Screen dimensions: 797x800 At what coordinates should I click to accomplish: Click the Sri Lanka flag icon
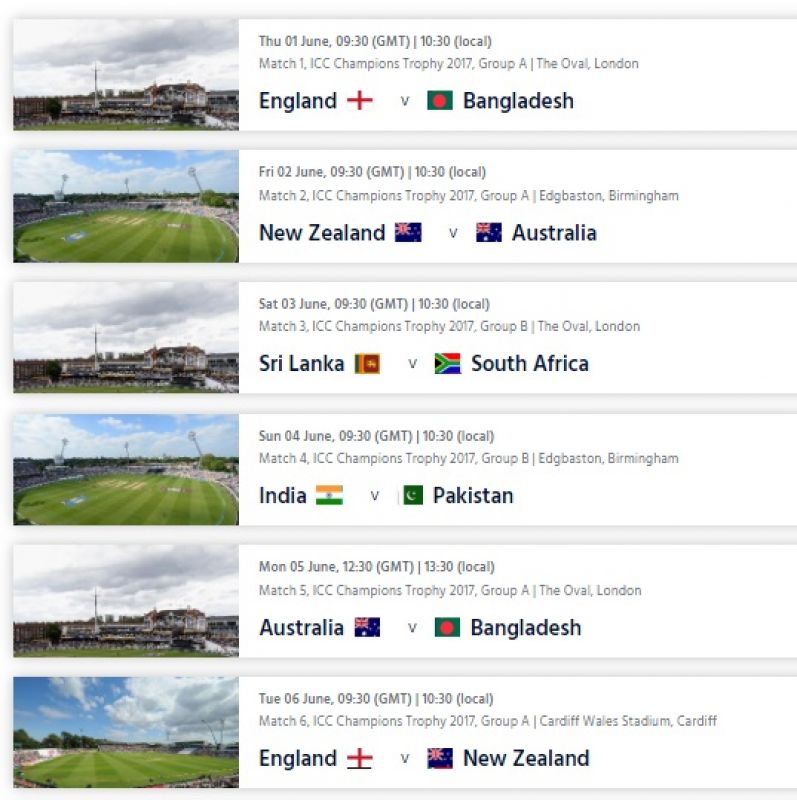367,364
